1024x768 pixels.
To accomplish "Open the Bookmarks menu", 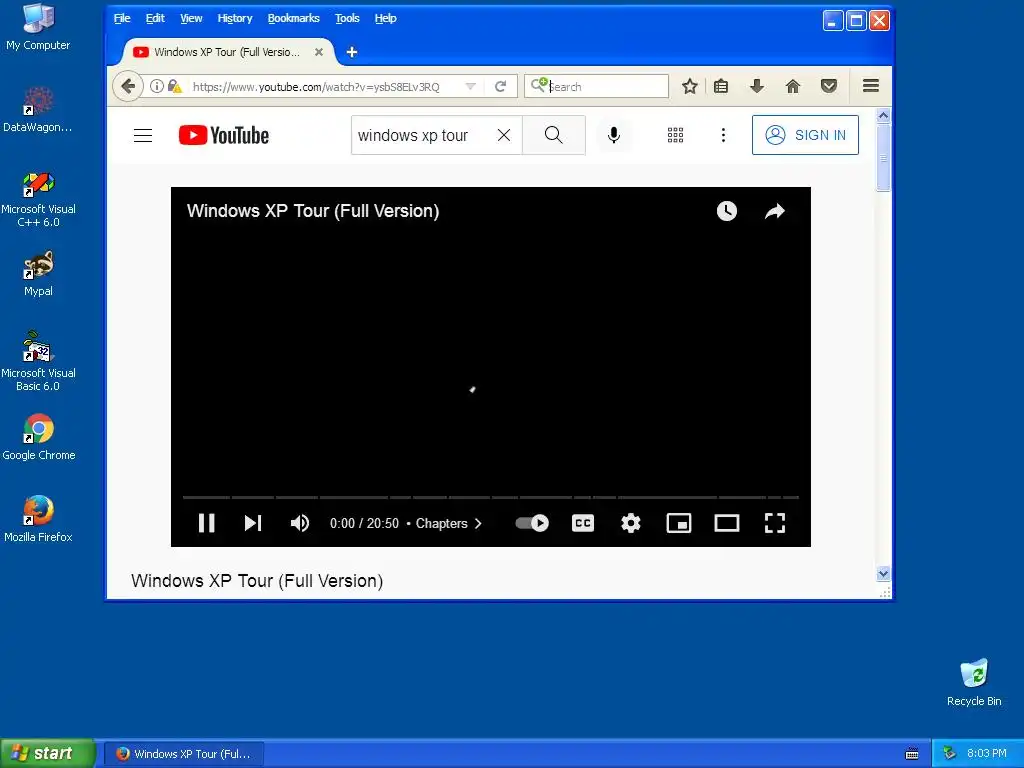I will [x=294, y=18].
